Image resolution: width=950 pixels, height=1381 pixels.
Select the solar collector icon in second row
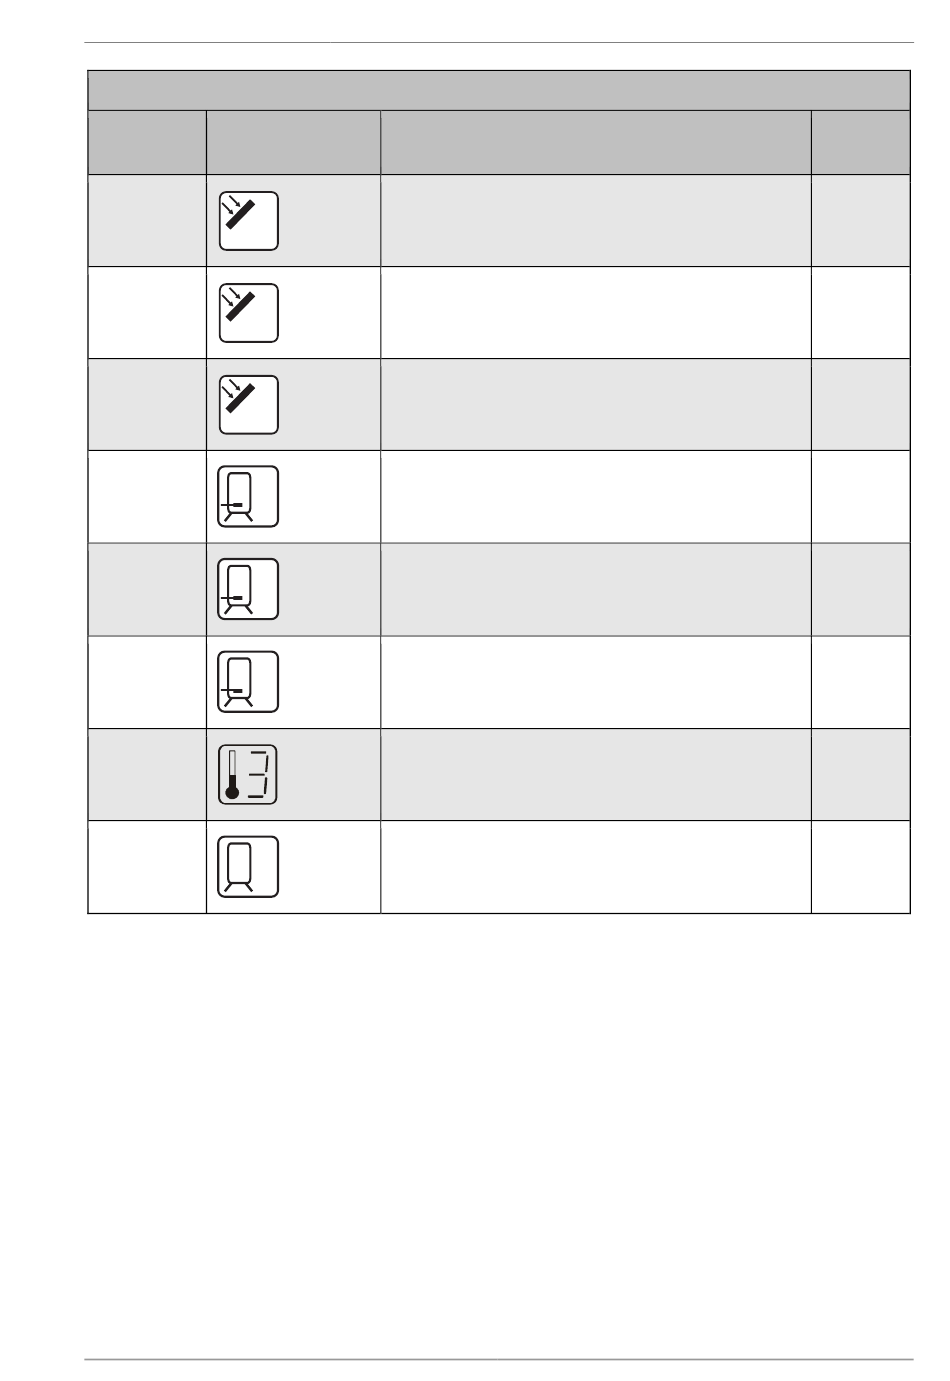[249, 313]
